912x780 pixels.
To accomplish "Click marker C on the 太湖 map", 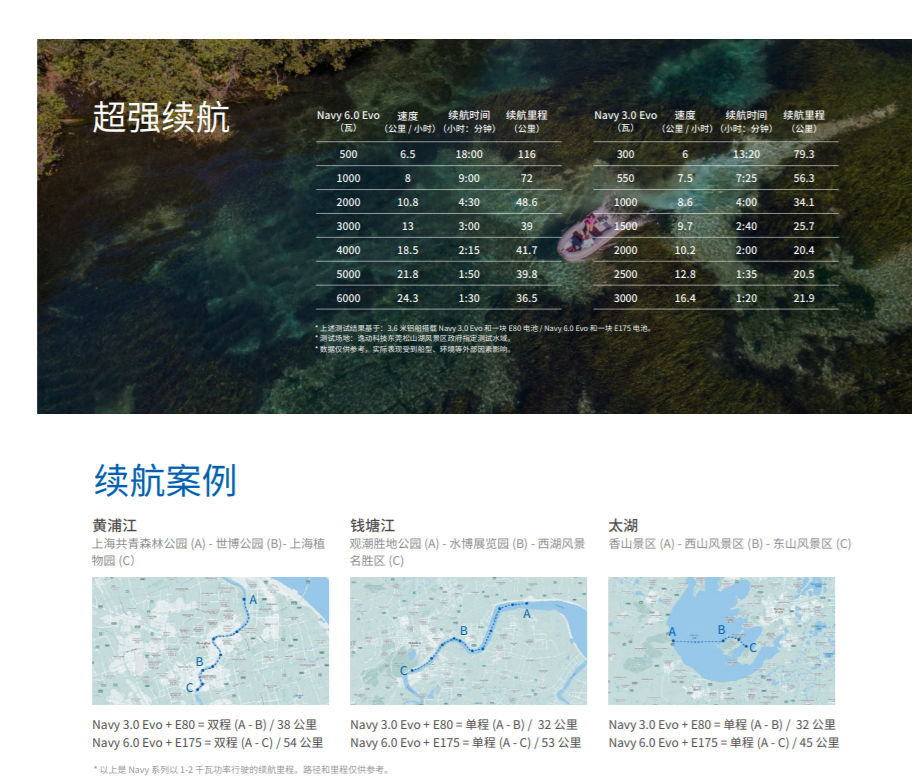I will 753,648.
